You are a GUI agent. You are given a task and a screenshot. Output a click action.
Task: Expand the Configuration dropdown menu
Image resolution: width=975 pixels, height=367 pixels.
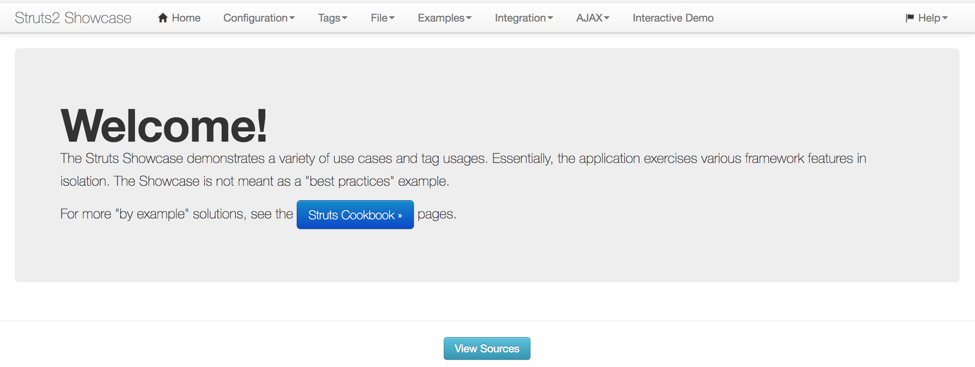(x=259, y=18)
